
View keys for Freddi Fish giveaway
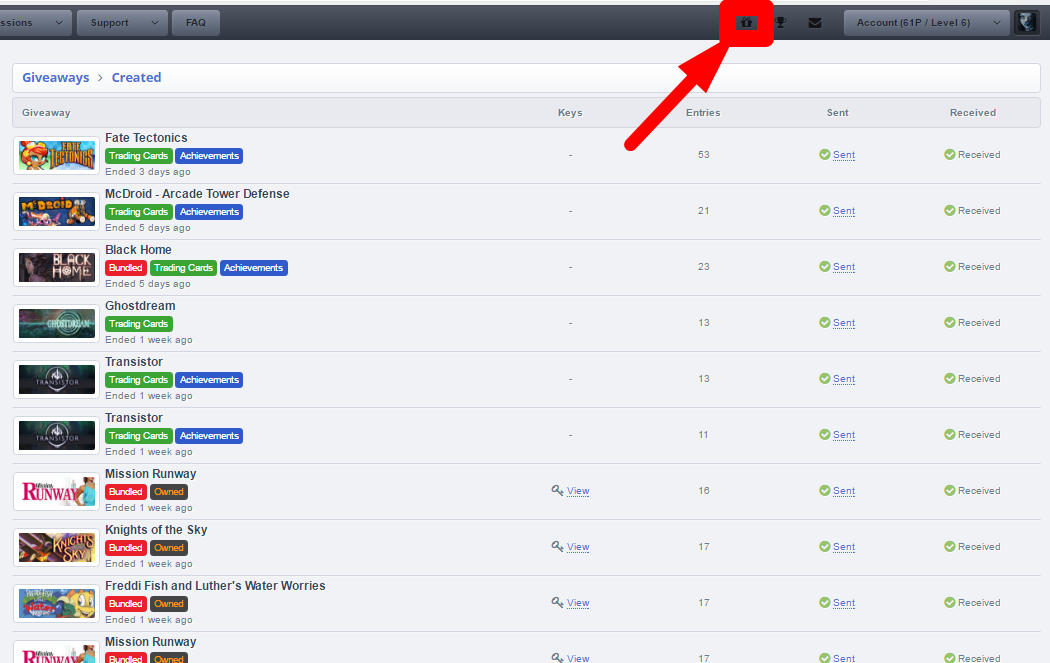pyautogui.click(x=578, y=603)
